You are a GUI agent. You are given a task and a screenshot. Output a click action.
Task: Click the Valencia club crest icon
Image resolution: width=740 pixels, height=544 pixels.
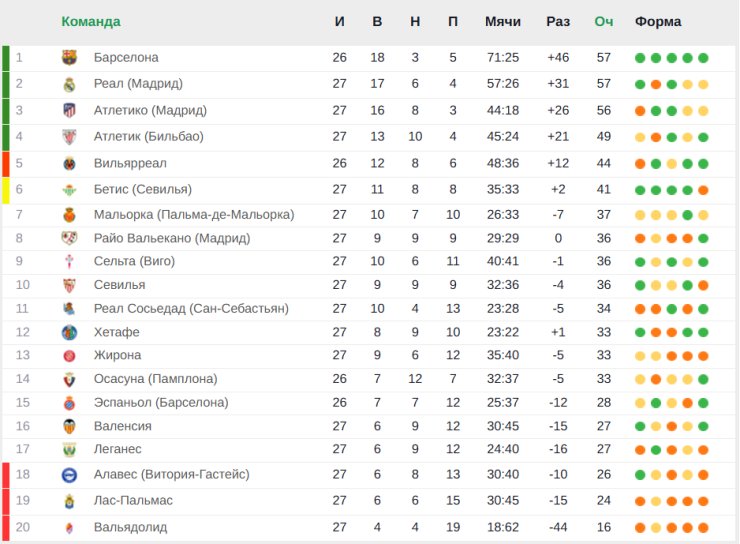pyautogui.click(x=69, y=426)
